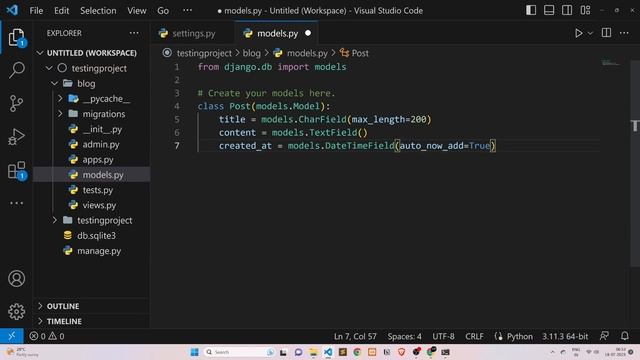
Task: Open notifications bell in status bar
Action: pyautogui.click(x=624, y=336)
